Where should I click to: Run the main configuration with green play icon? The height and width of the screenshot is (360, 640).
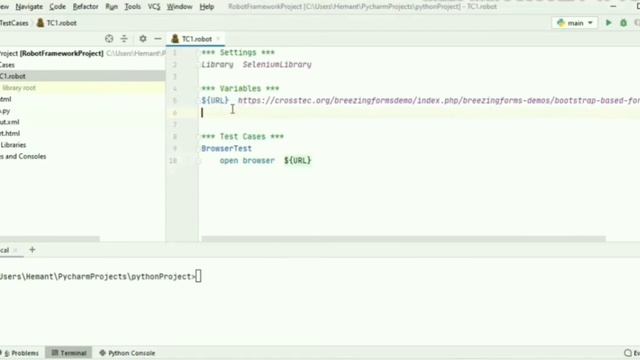coord(608,23)
